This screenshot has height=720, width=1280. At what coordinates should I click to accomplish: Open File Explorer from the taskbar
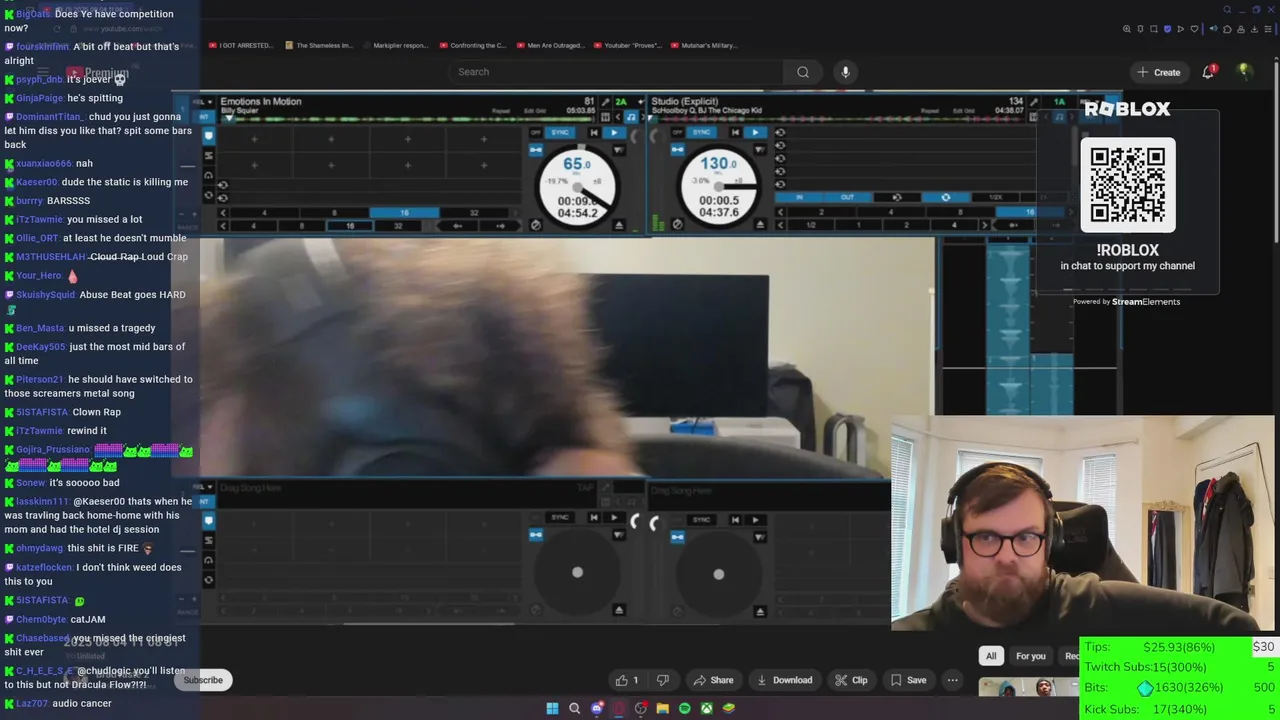tap(662, 708)
